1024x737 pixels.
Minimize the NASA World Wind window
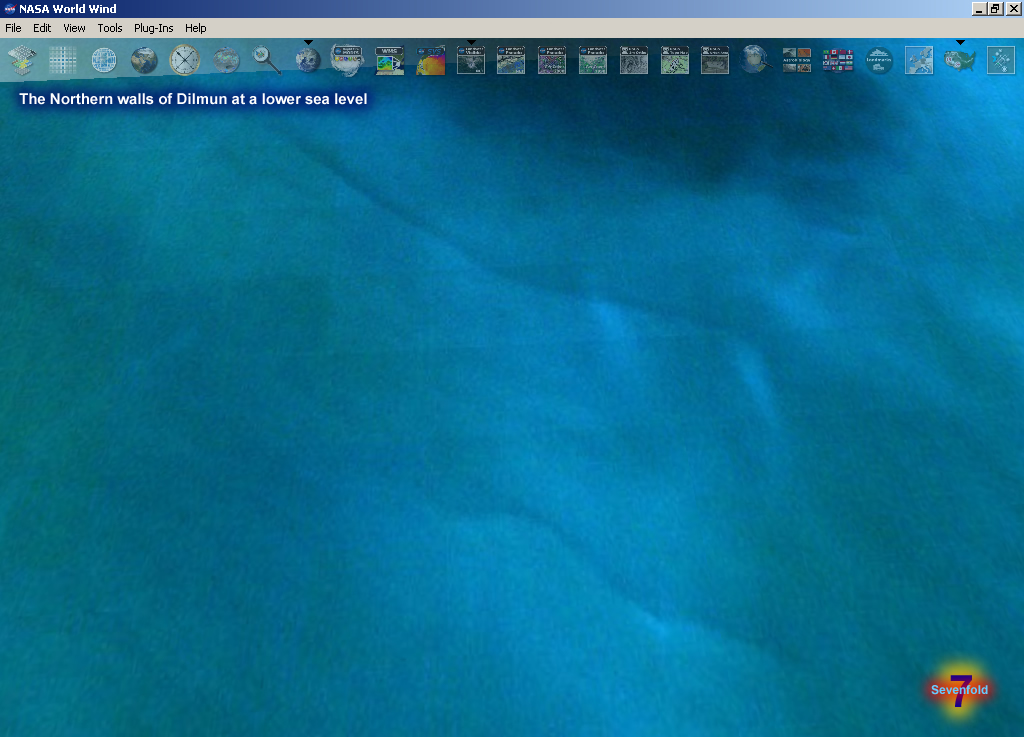pyautogui.click(x=978, y=8)
